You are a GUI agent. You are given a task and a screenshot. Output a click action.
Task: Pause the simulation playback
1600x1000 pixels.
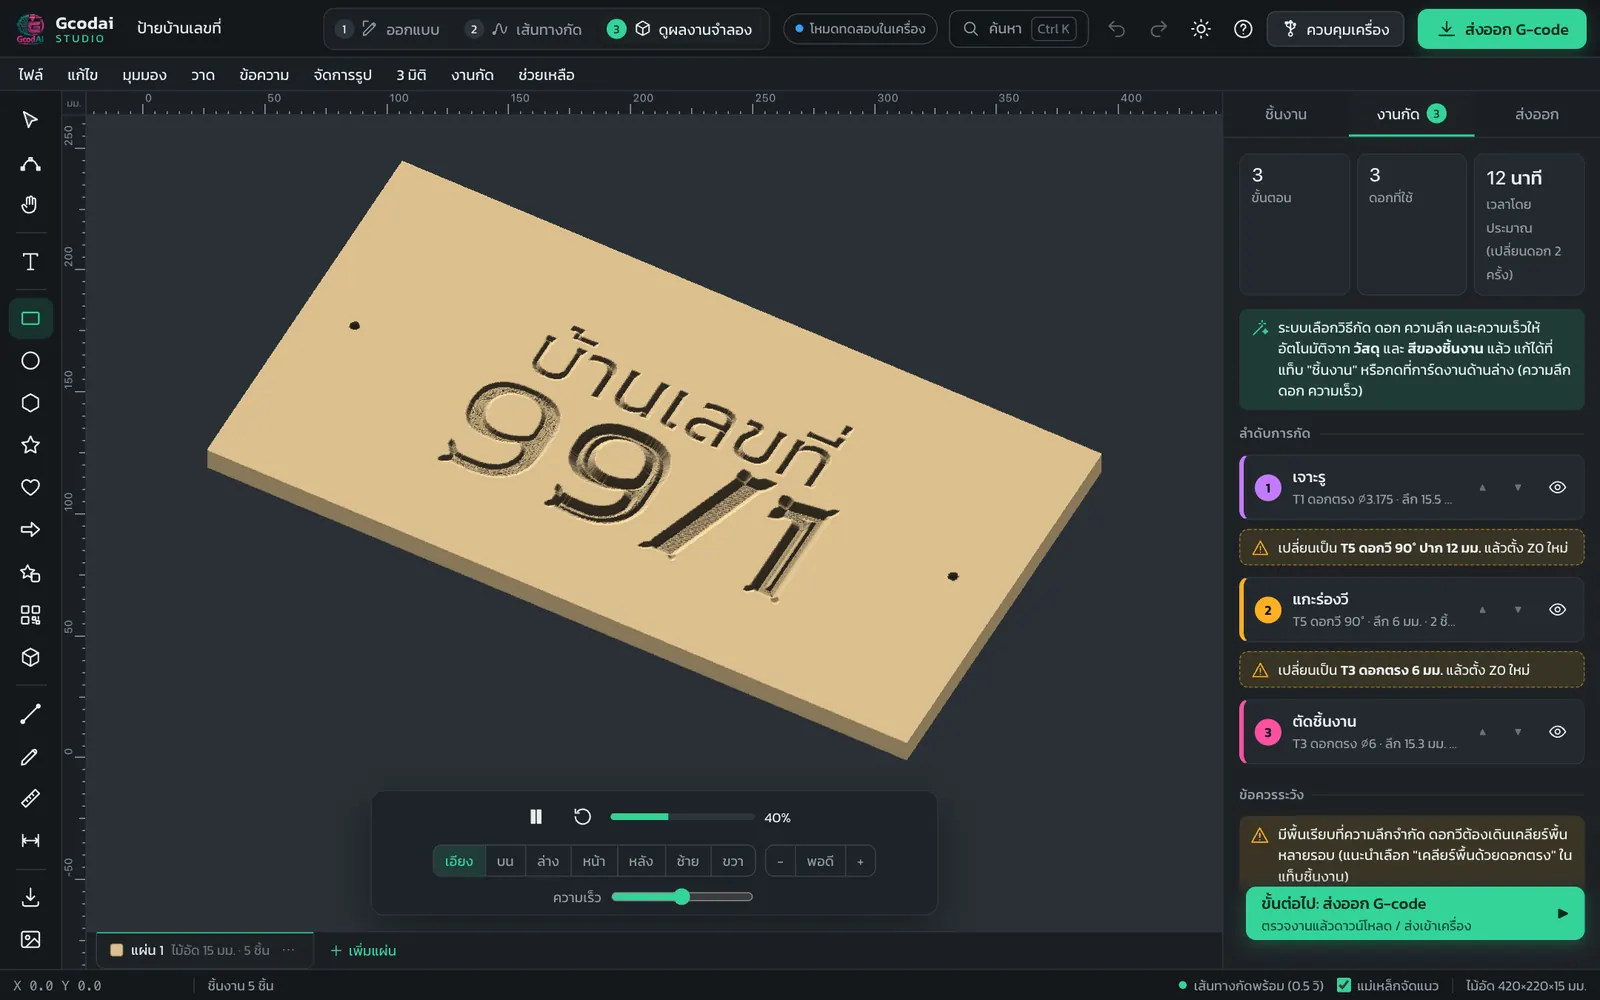pos(536,817)
